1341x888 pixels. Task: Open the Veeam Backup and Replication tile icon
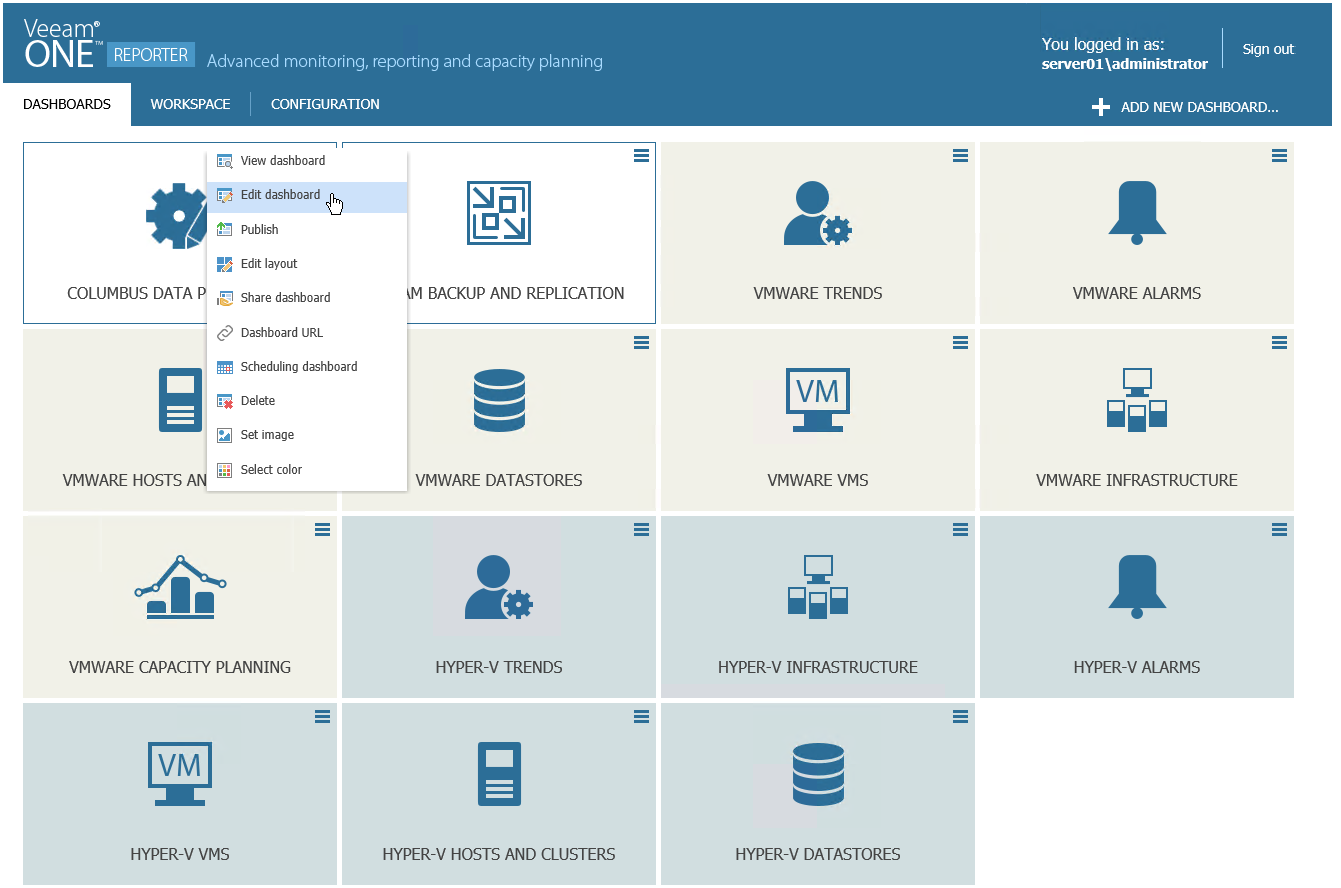[499, 213]
